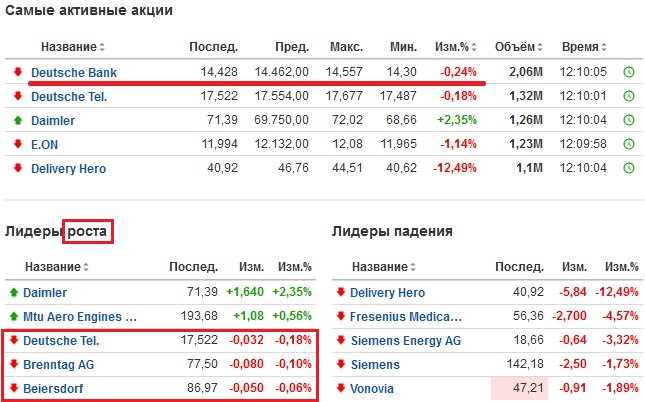Open E.ON stock page
The image size is (645, 402).
[44, 144]
